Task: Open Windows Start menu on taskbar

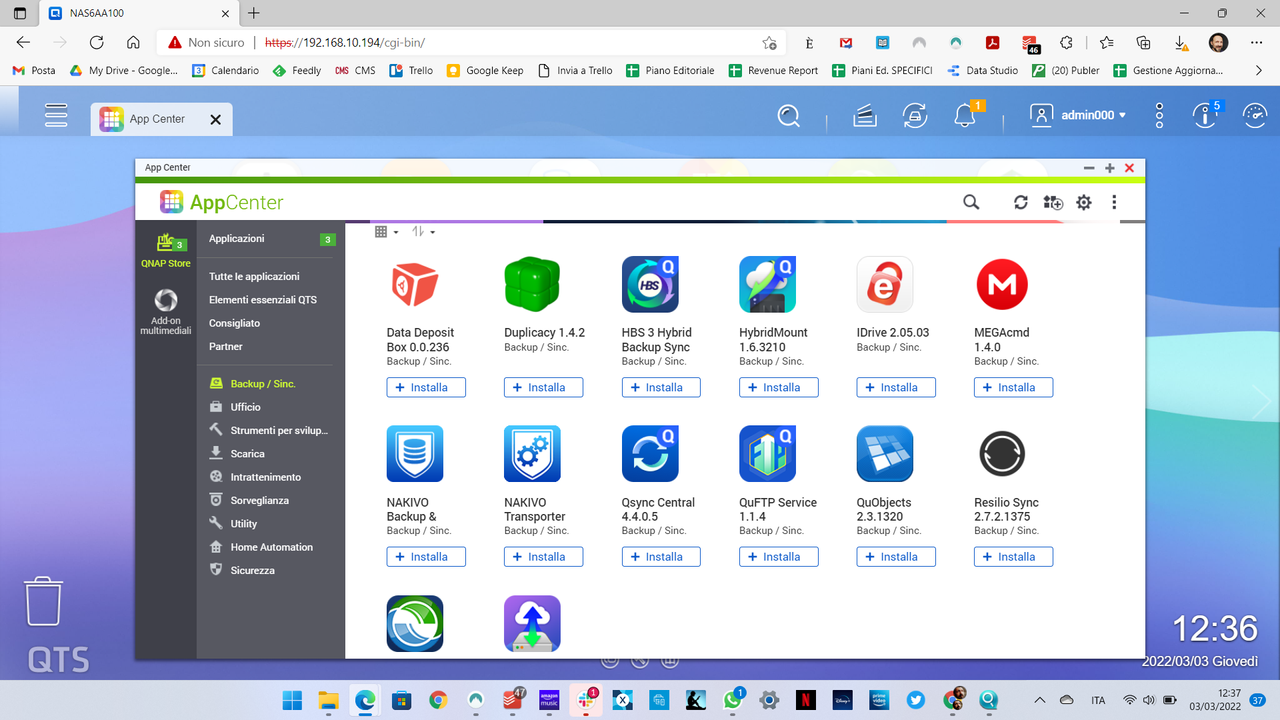Action: click(292, 700)
